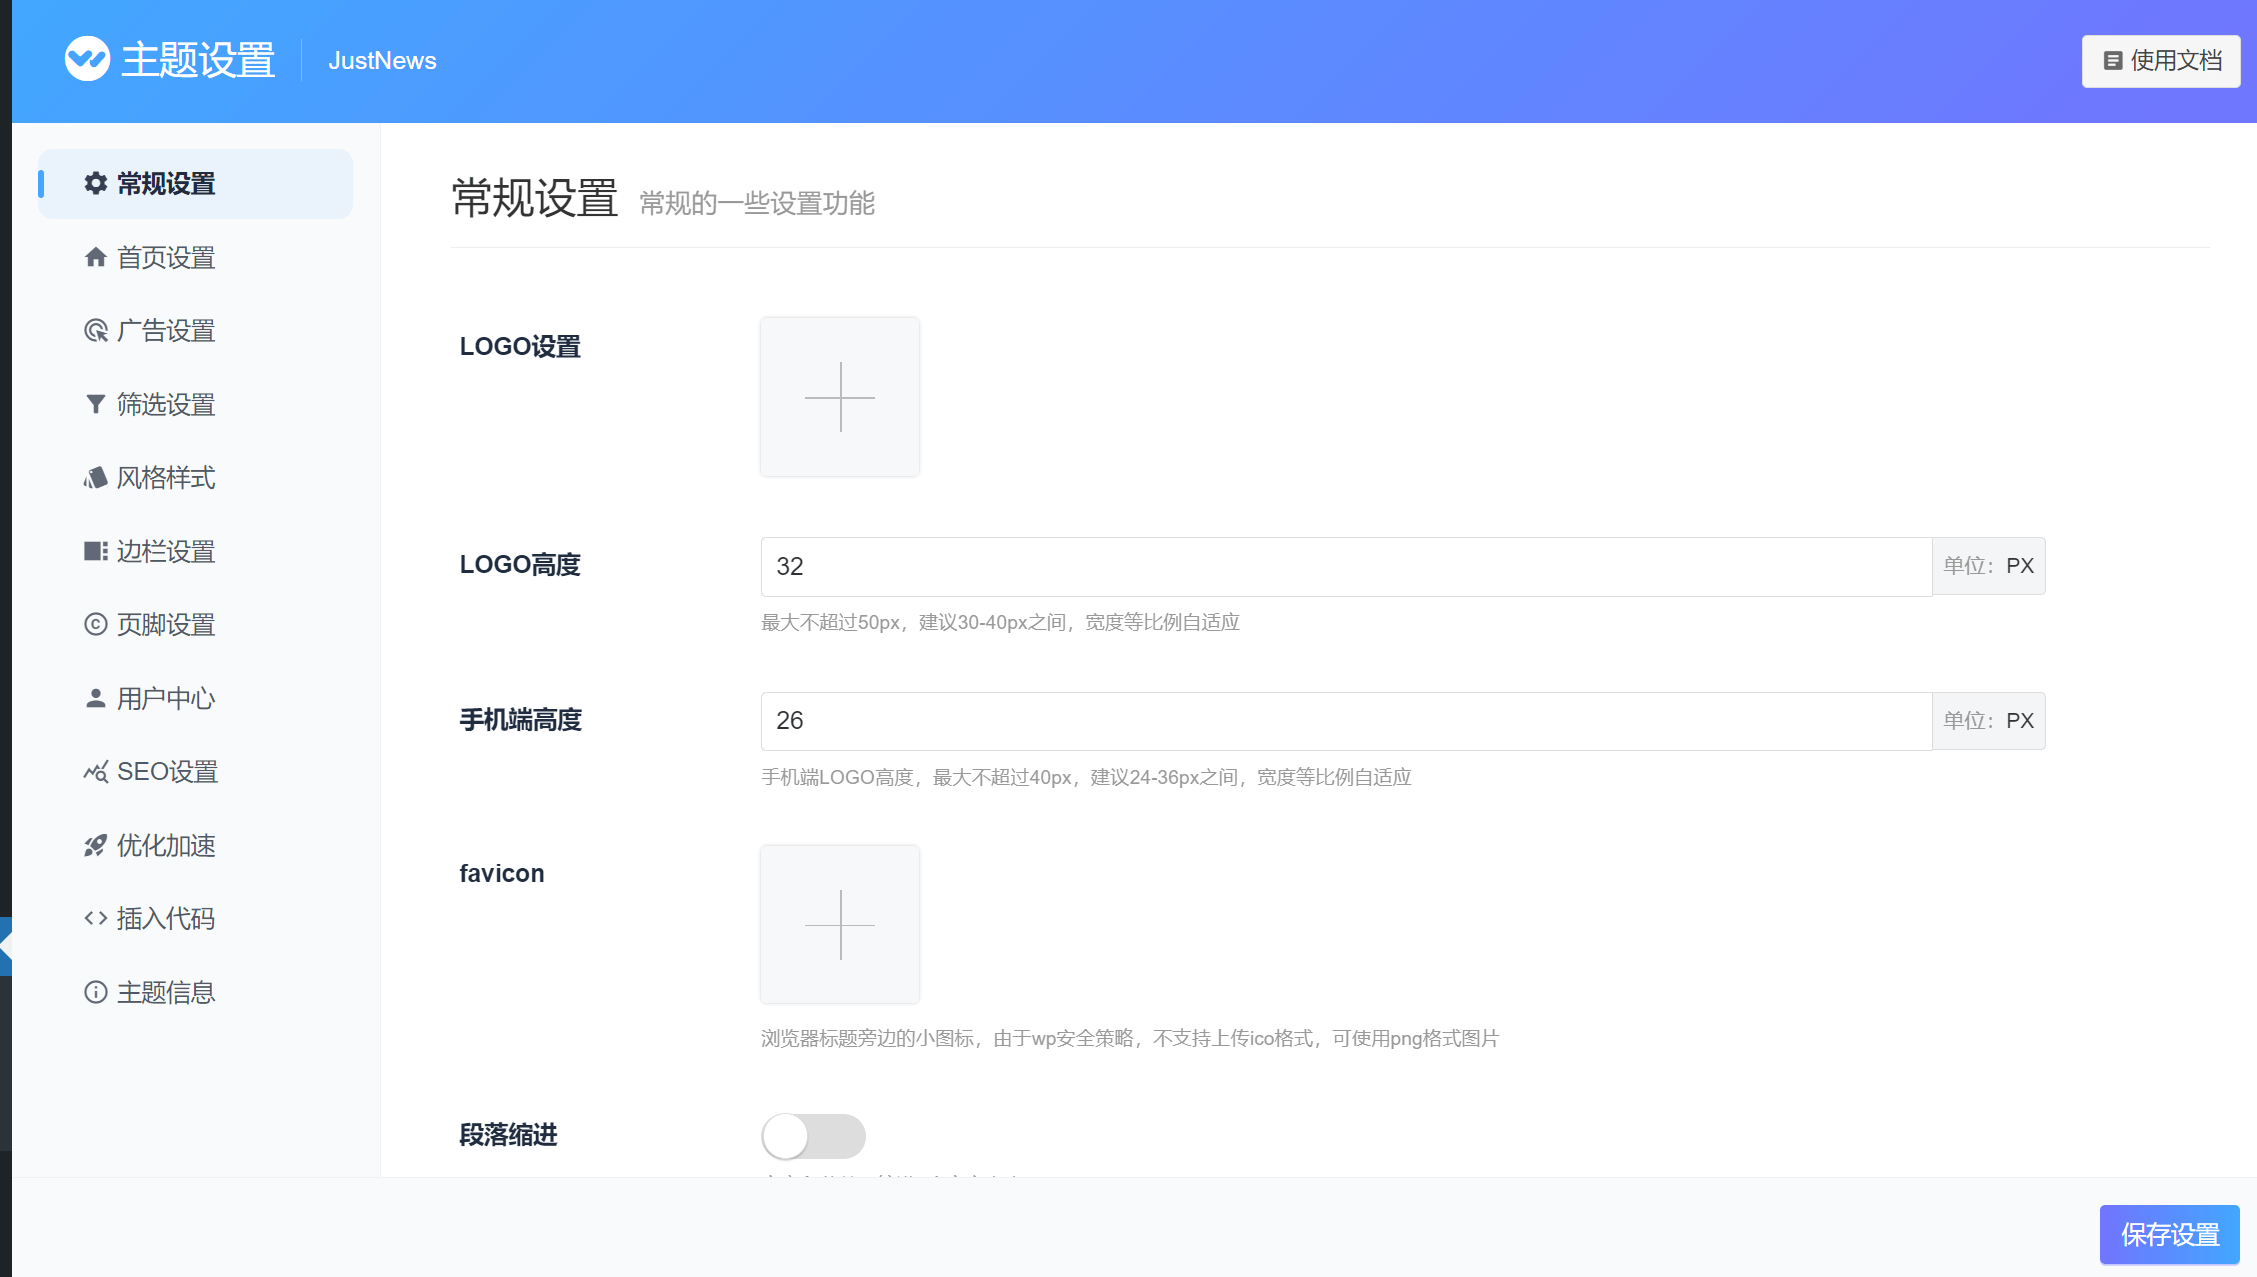This screenshot has height=1277, width=2257.
Task: Upload a logo via the plus placeholder
Action: click(839, 396)
